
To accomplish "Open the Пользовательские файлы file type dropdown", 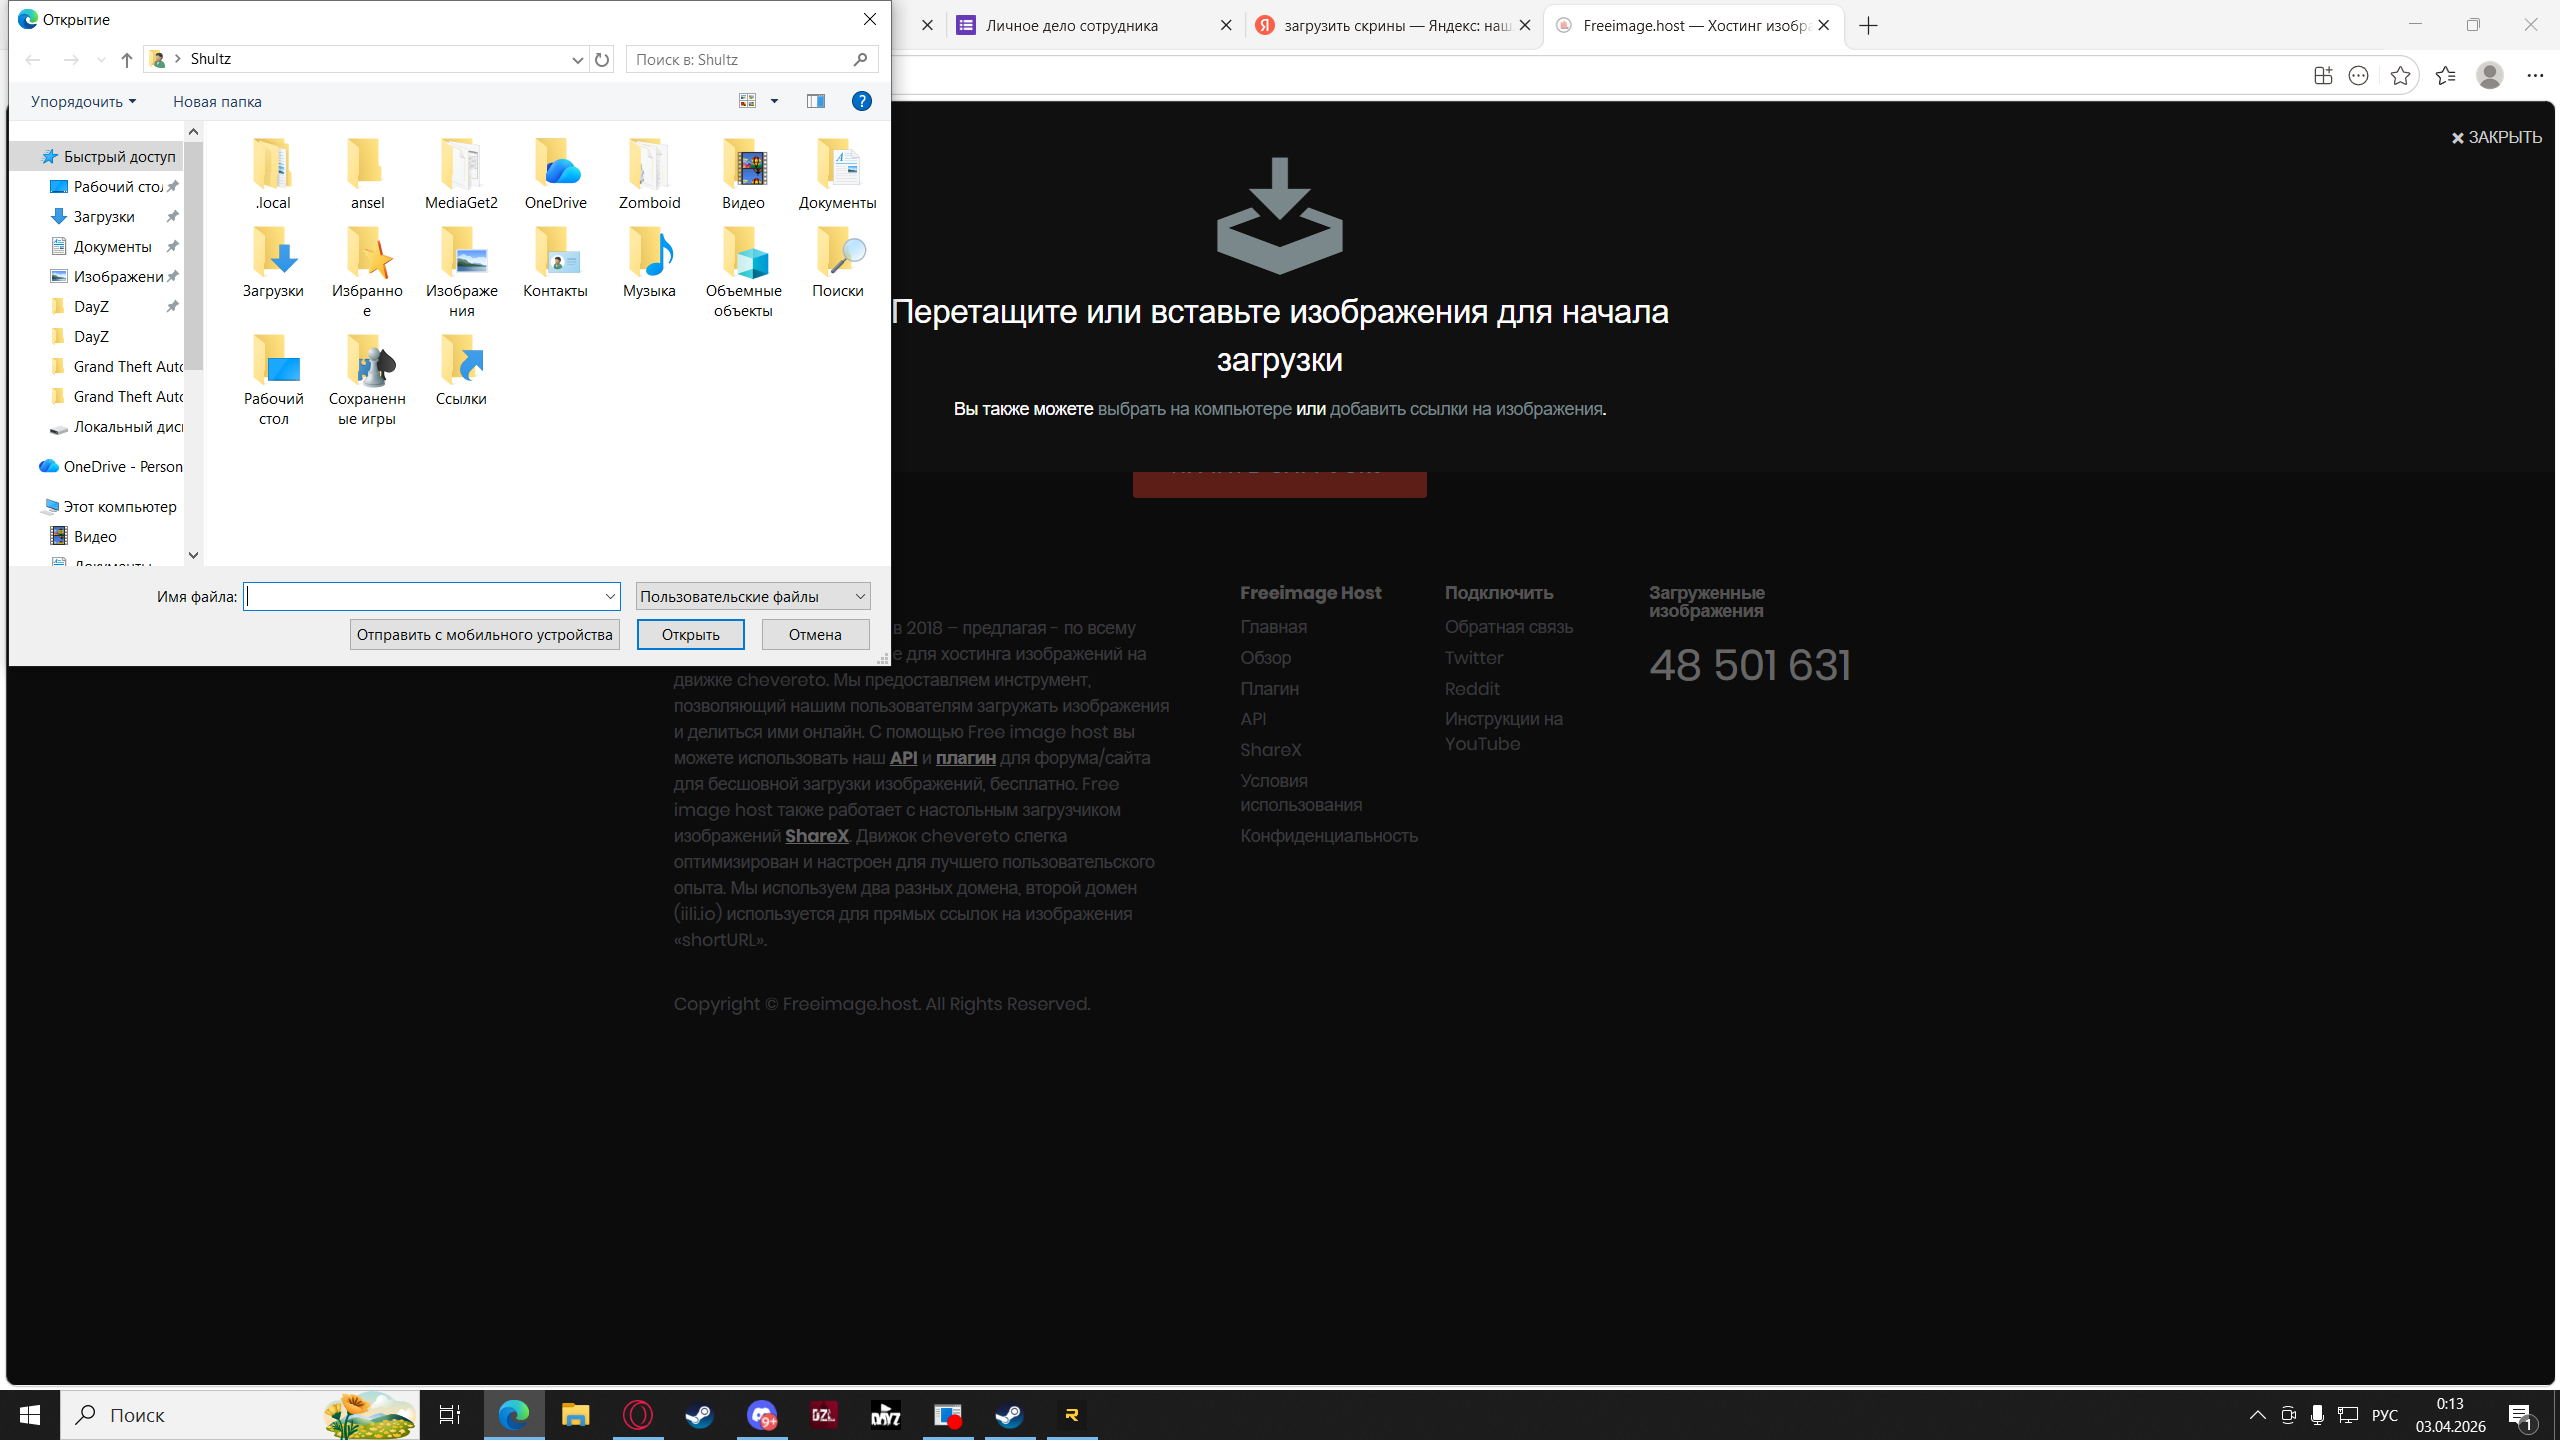I will point(753,597).
